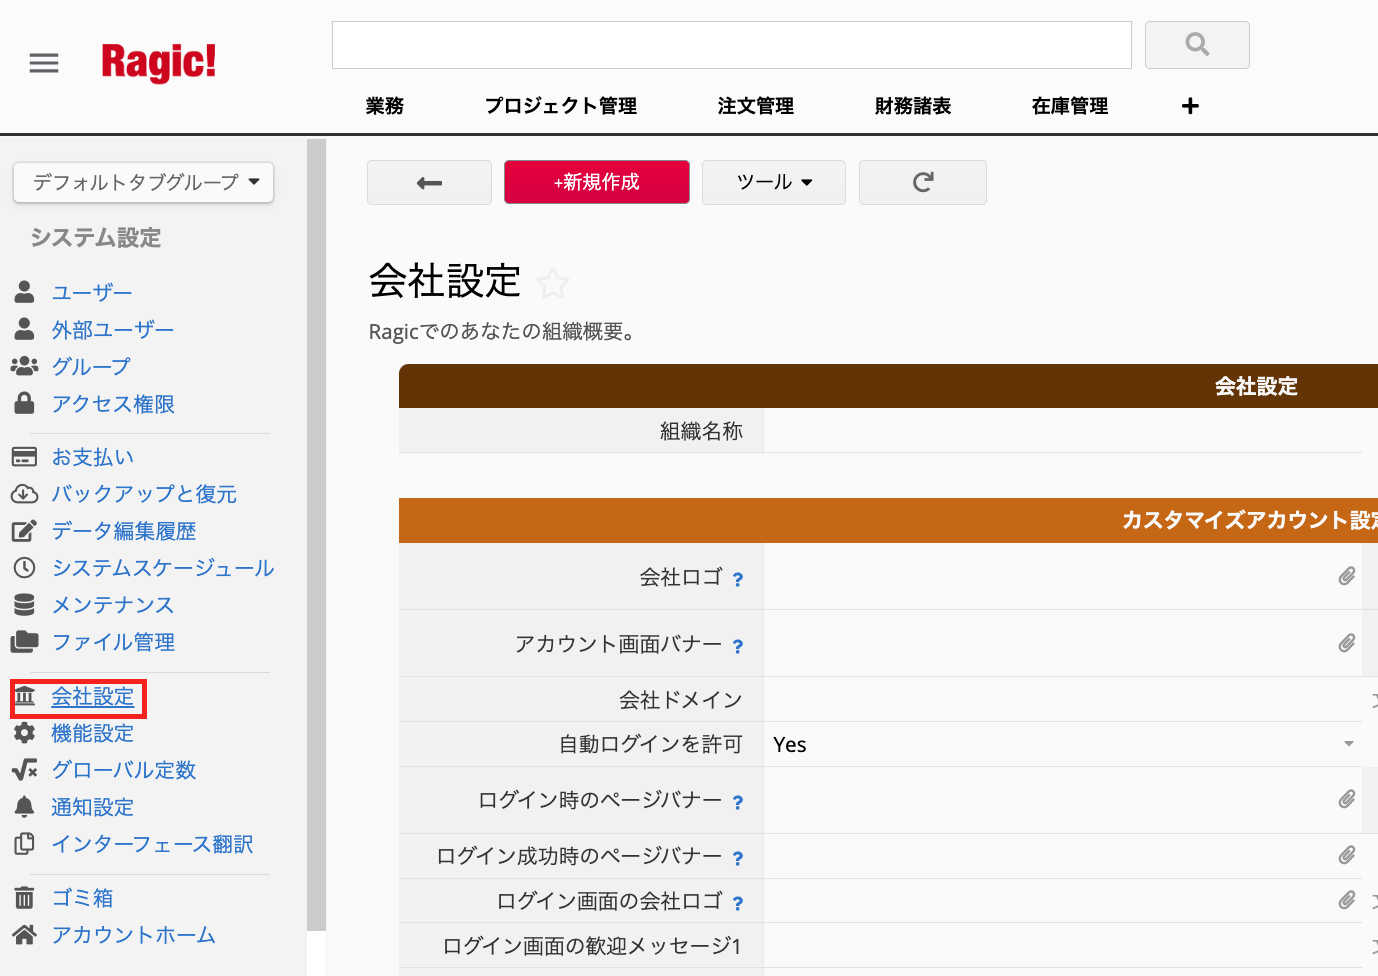Screen dimensions: 1378x976
Task: Click the magnifying glass search button
Action: (1196, 45)
